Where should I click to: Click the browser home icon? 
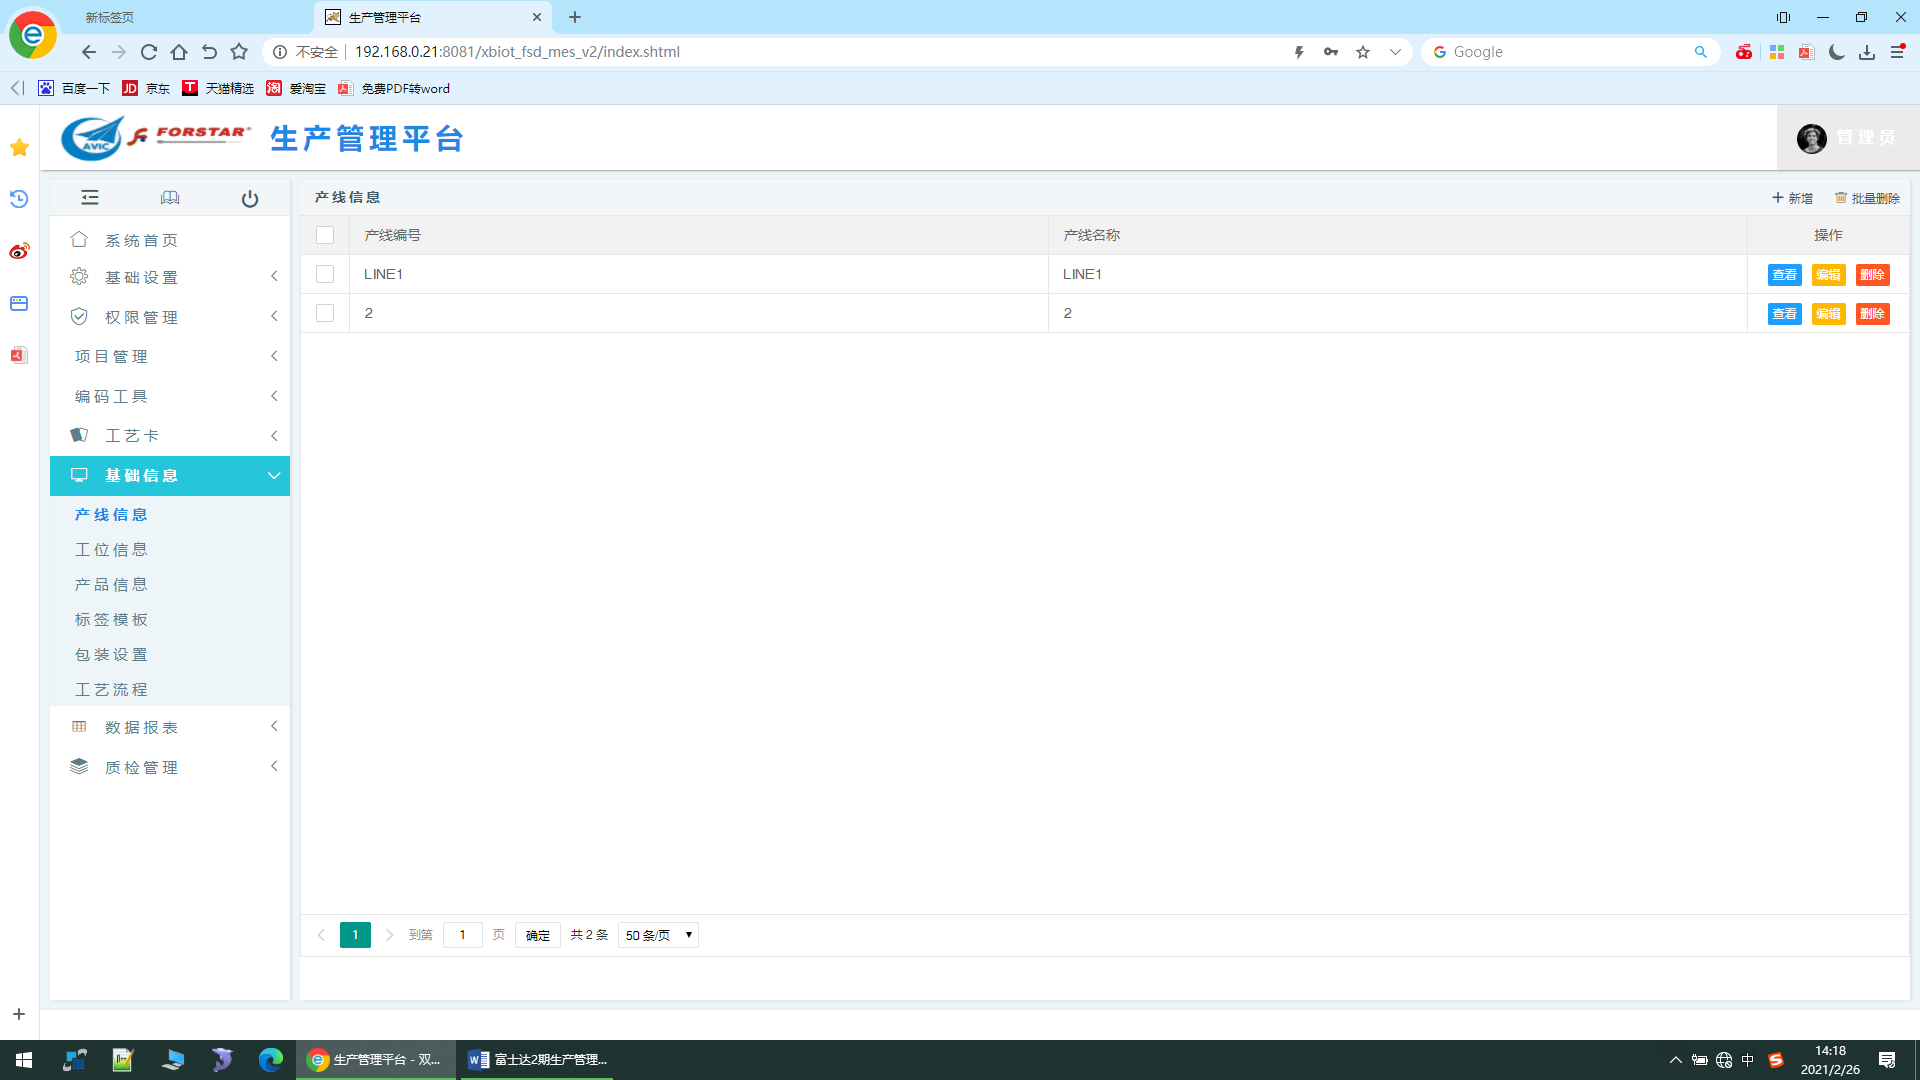(179, 52)
